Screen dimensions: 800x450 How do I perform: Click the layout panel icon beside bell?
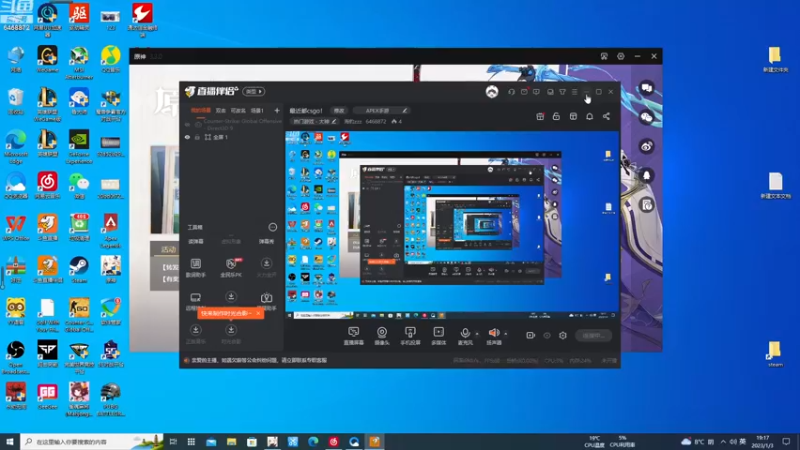pos(573,117)
